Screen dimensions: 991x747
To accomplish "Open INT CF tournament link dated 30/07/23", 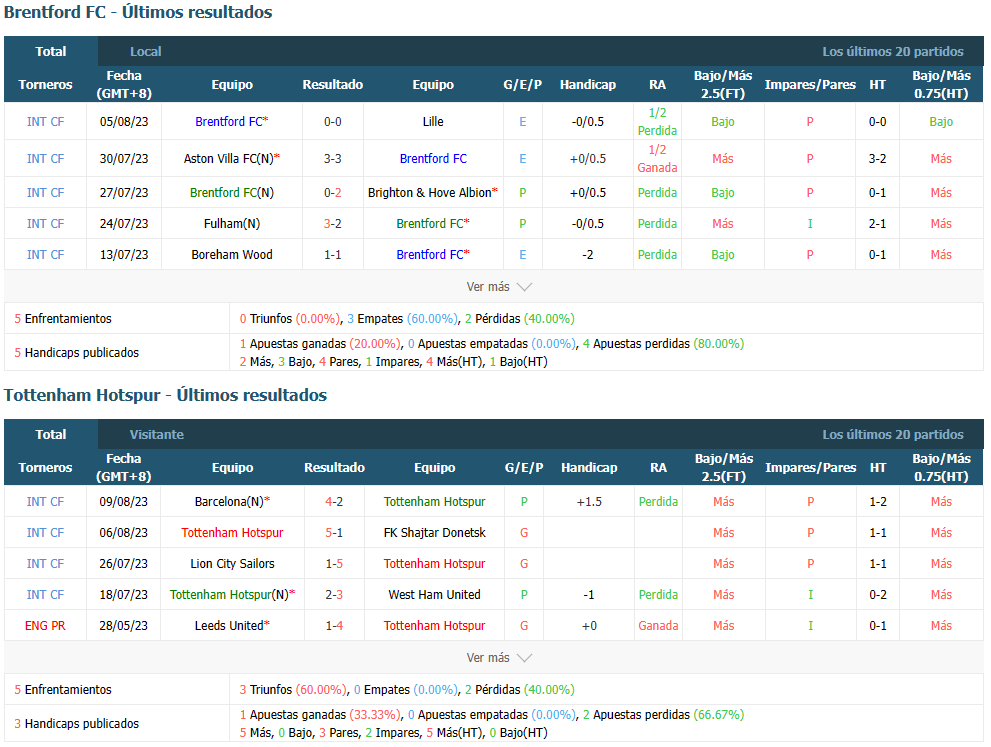I will click(45, 159).
